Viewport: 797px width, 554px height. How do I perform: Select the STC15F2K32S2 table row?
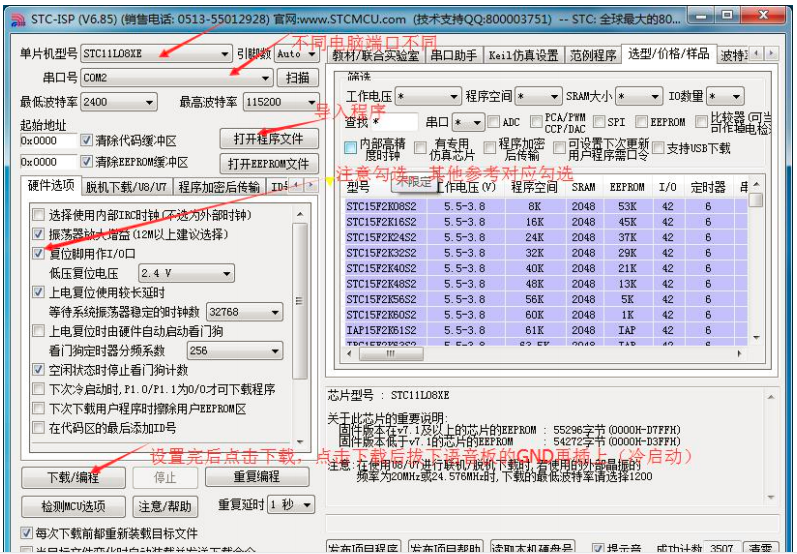(546, 253)
